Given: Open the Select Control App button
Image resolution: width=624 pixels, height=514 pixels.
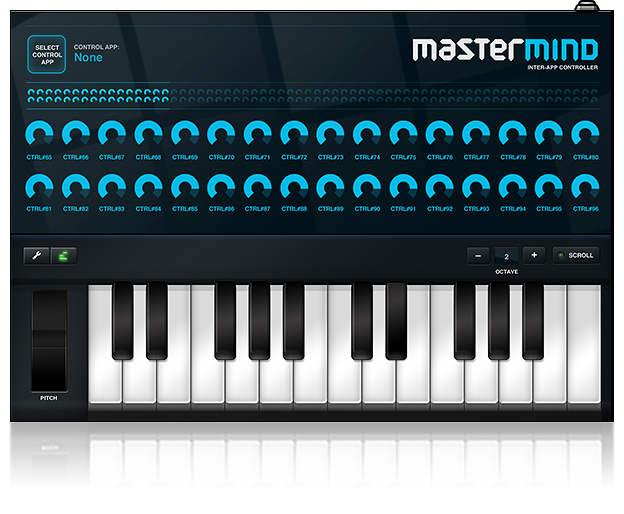Looking at the screenshot, I should click(47, 55).
